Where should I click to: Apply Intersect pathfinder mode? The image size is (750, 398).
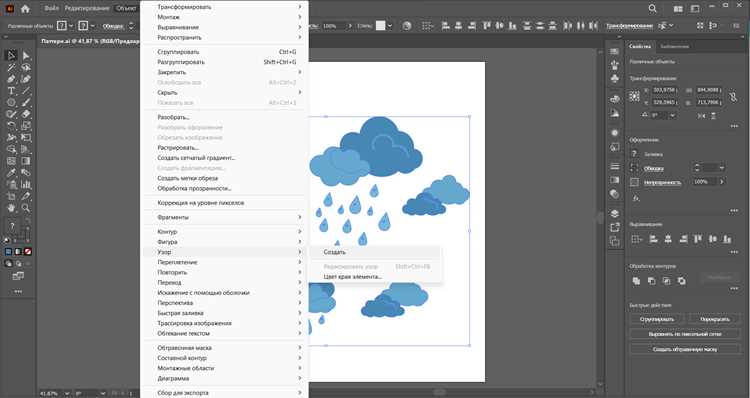click(x=666, y=281)
